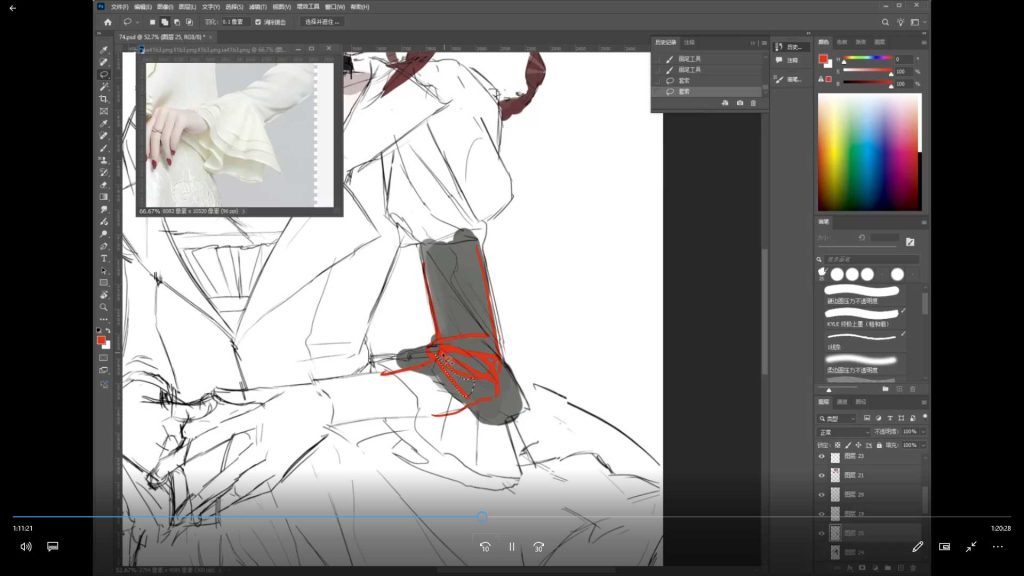
Task: Click the brush folder icon below presets
Action: (x=886, y=389)
